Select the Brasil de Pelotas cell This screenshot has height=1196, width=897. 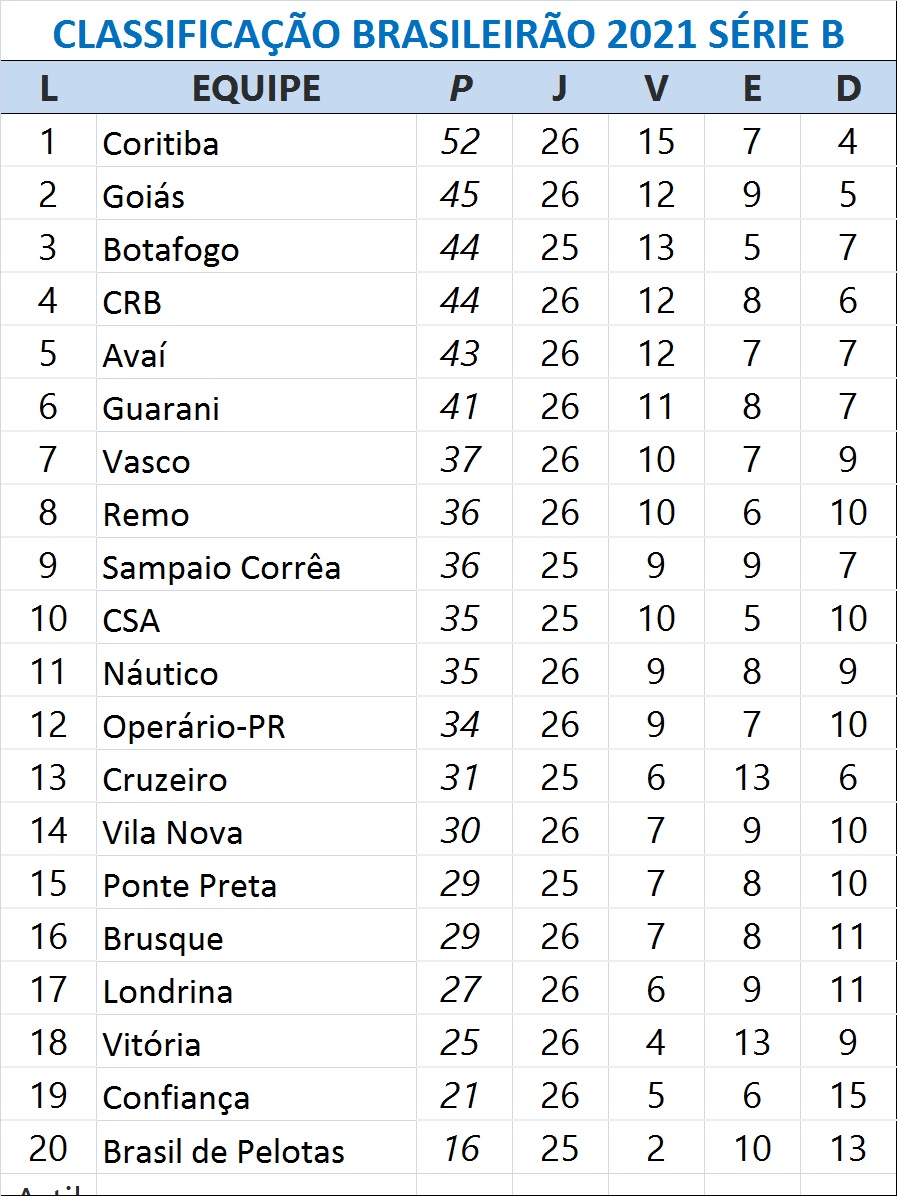click(x=223, y=1150)
